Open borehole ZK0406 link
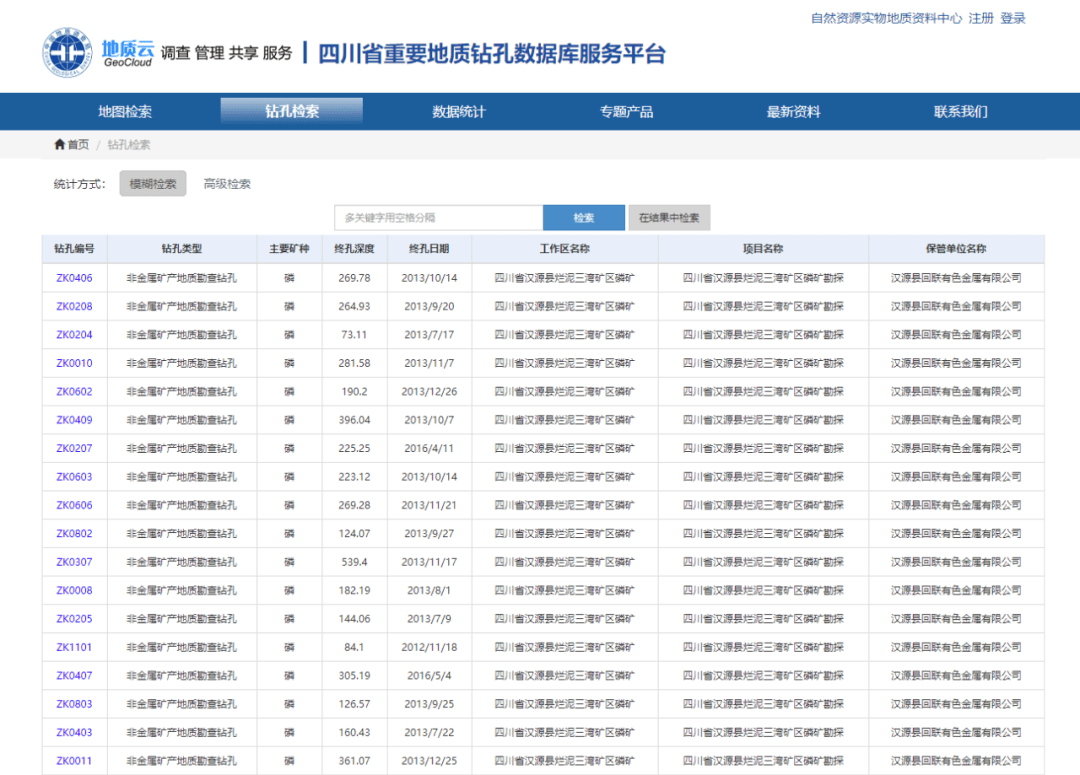This screenshot has height=775, width=1080. point(74,278)
